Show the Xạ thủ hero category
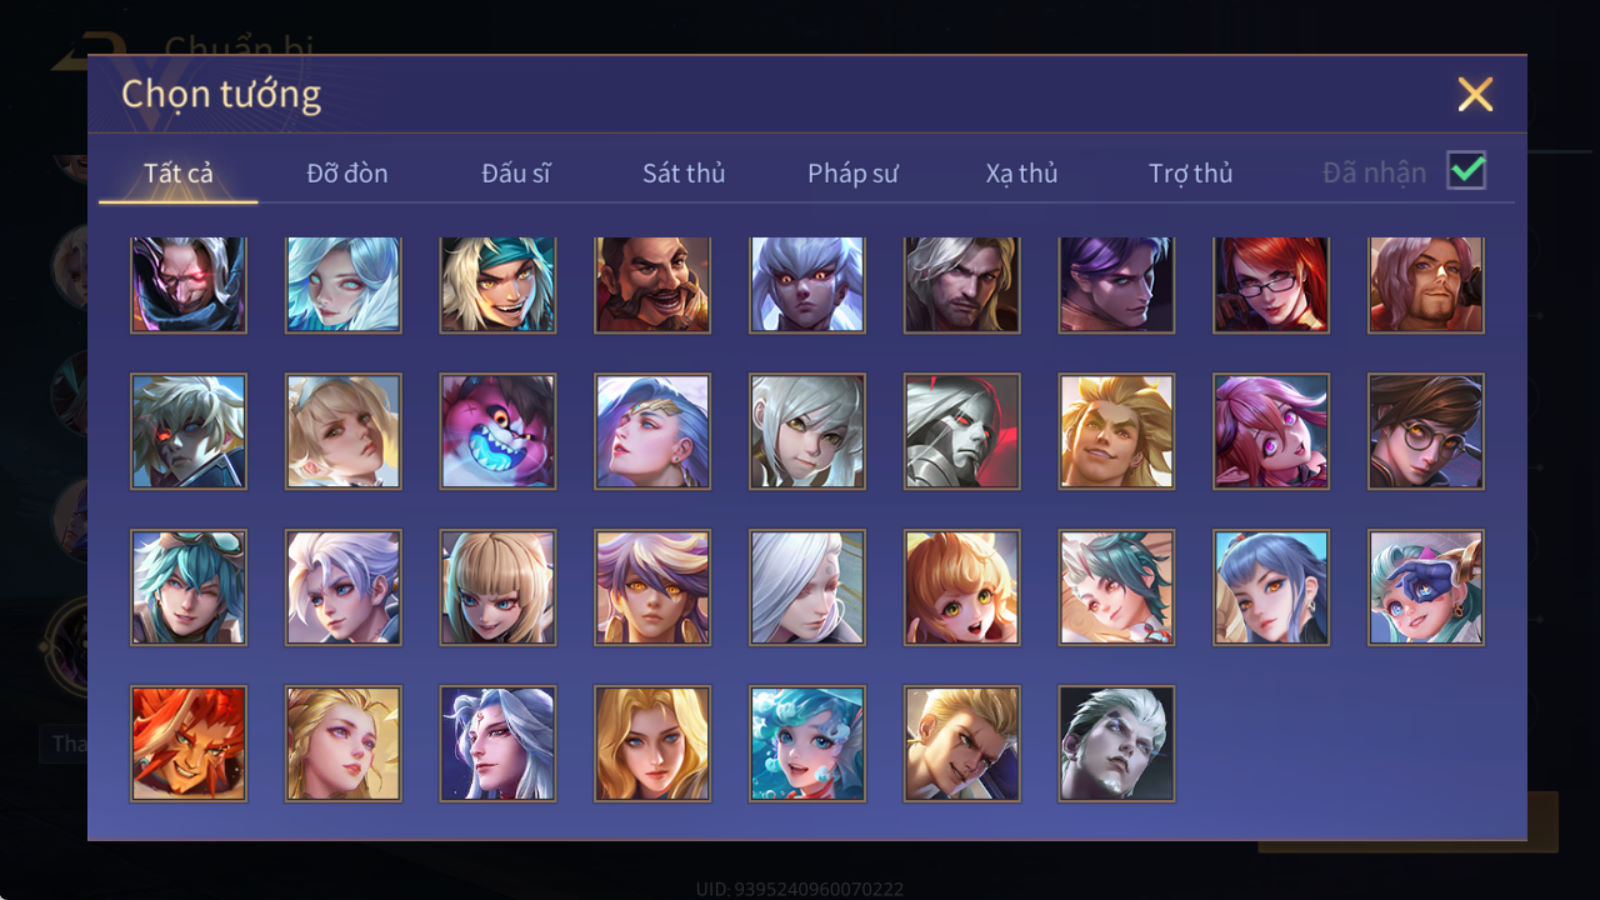The height and width of the screenshot is (900, 1600). pyautogui.click(x=1021, y=173)
